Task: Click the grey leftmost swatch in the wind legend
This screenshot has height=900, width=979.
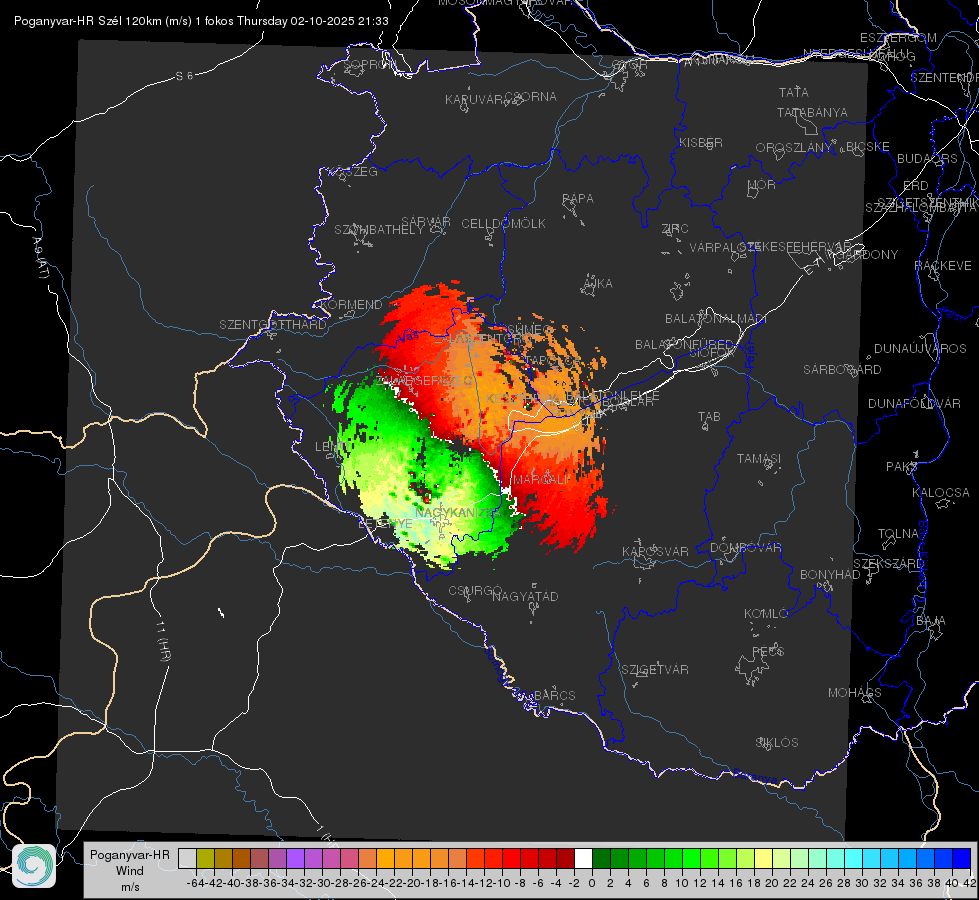Action: 187,858
